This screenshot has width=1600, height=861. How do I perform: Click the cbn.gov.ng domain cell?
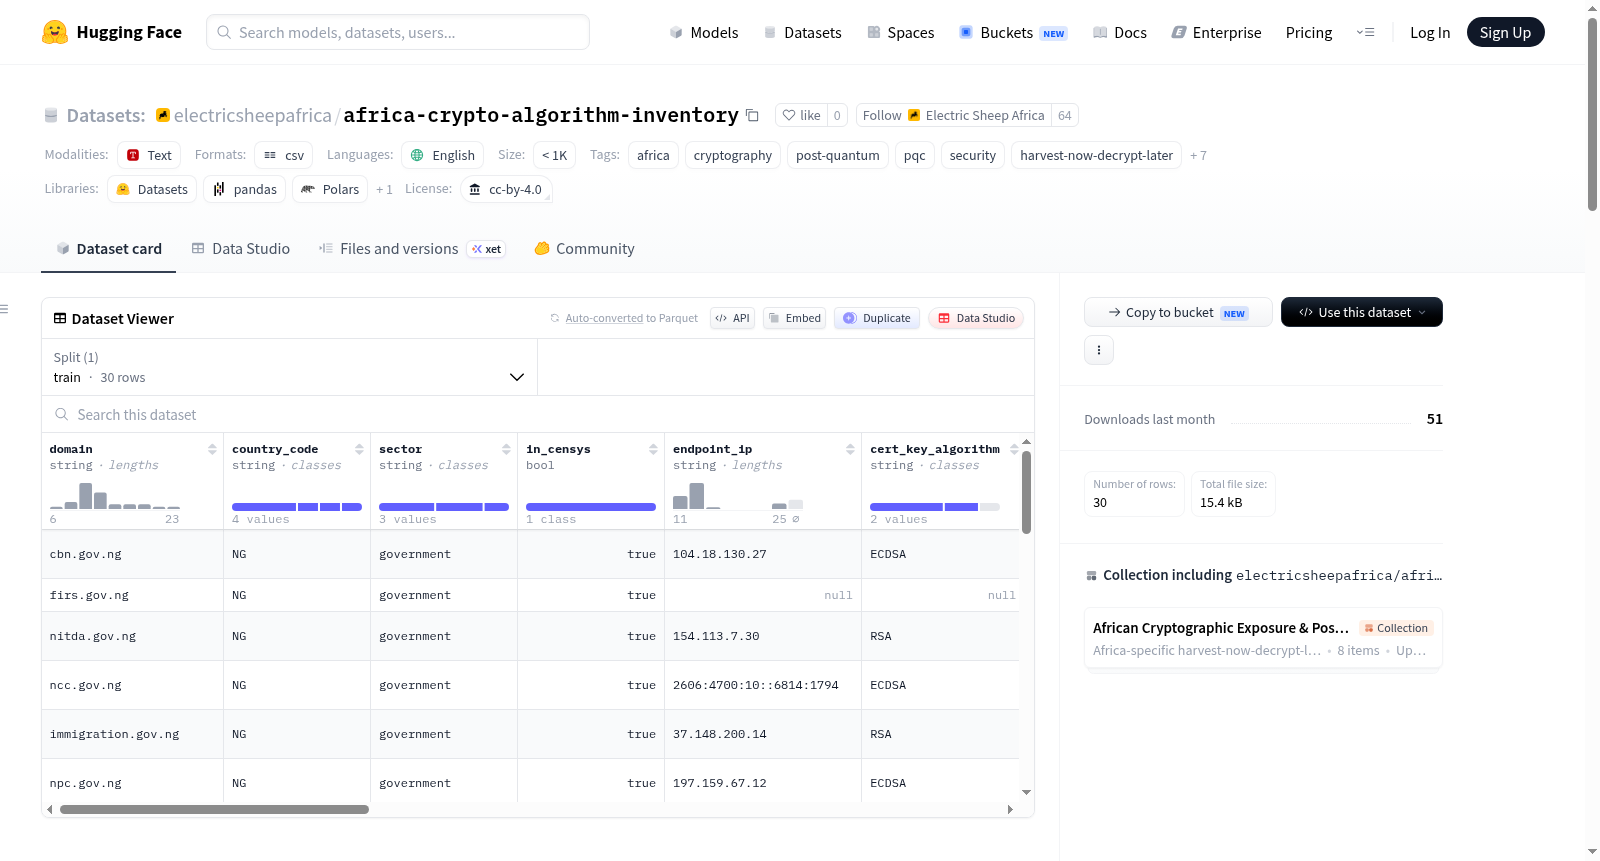click(x=132, y=554)
